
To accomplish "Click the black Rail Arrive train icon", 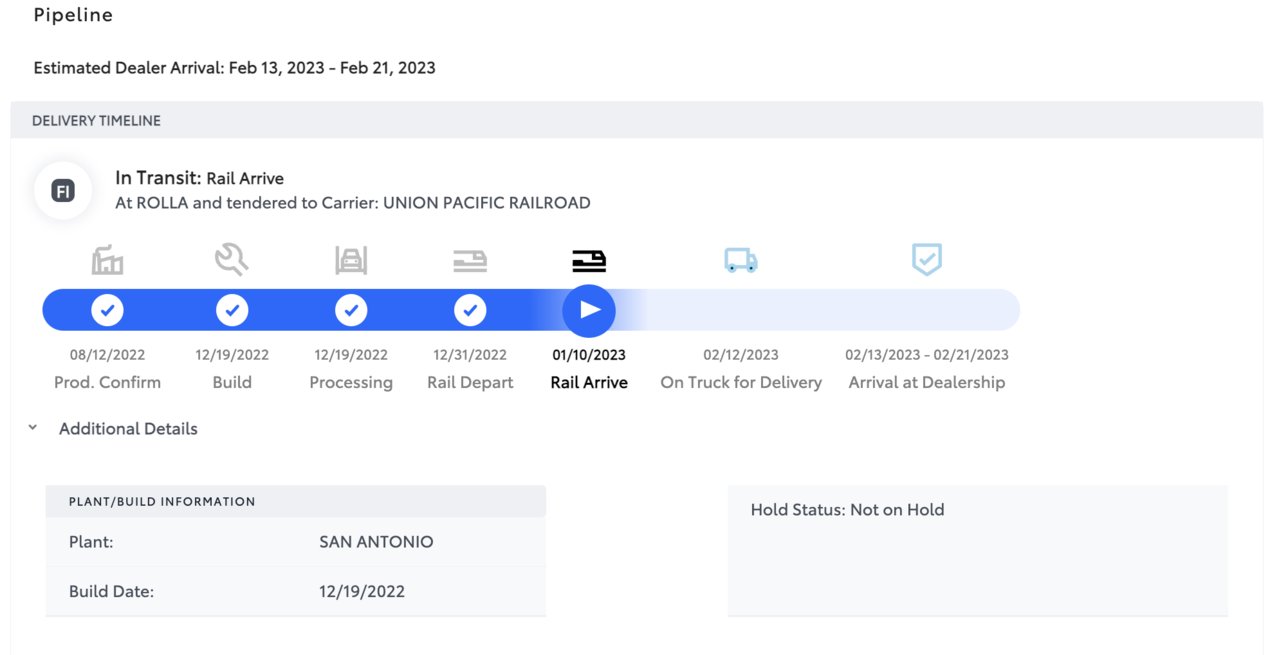I will (589, 261).
